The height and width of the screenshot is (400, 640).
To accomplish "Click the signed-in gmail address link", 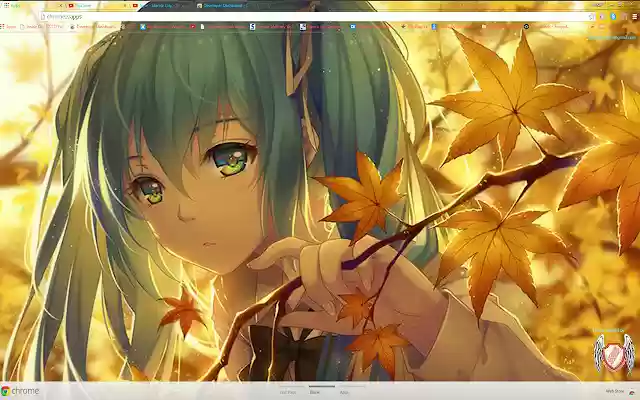I will (612, 38).
